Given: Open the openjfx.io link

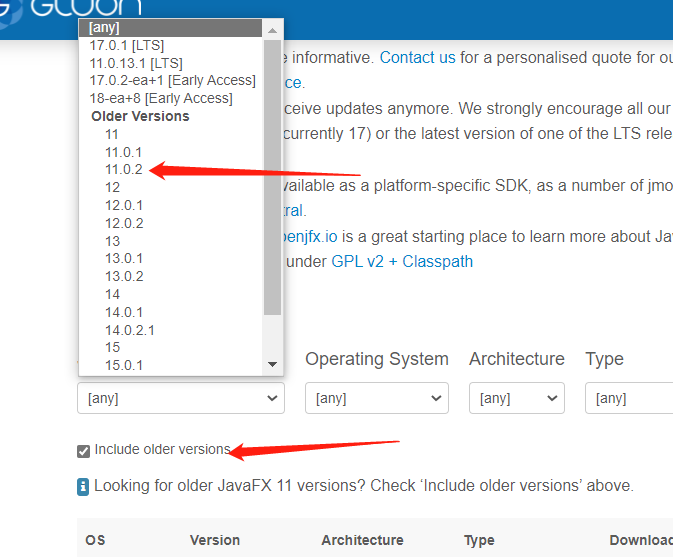Looking at the screenshot, I should (310, 236).
